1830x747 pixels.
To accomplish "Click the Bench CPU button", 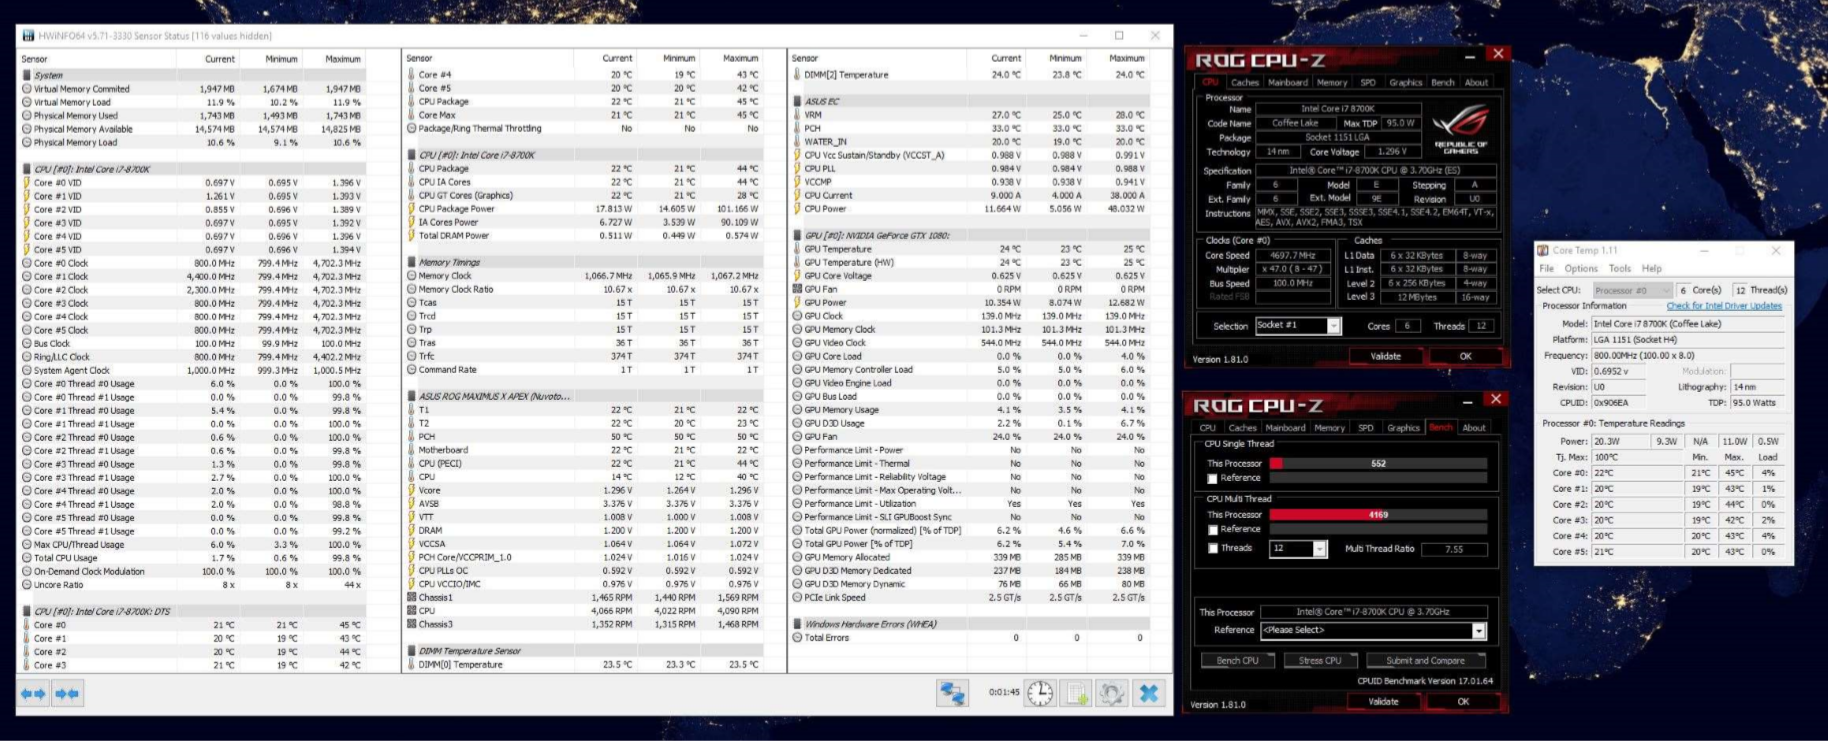I will point(1237,661).
